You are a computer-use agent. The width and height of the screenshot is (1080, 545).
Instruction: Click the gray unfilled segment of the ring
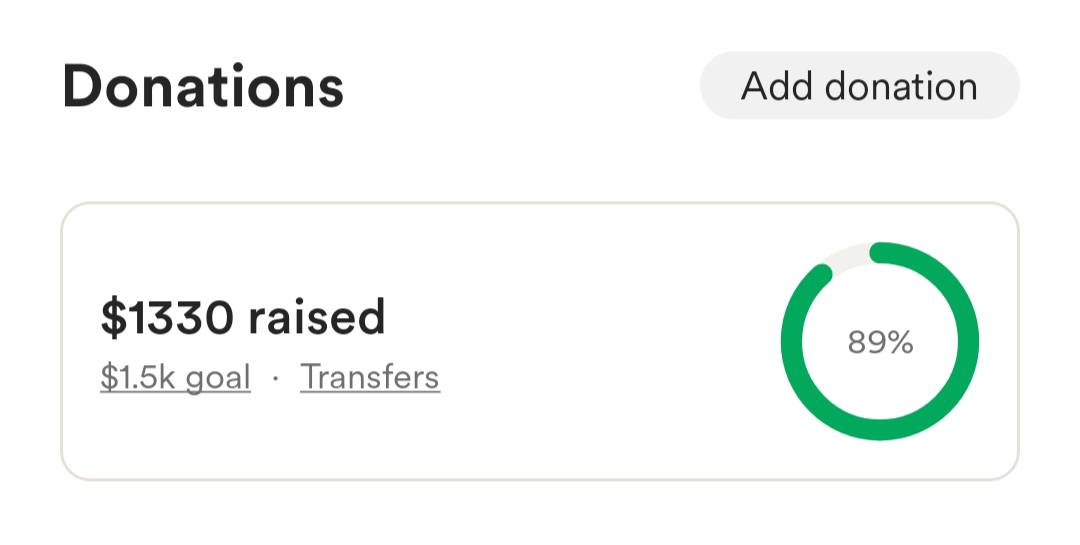point(848,256)
